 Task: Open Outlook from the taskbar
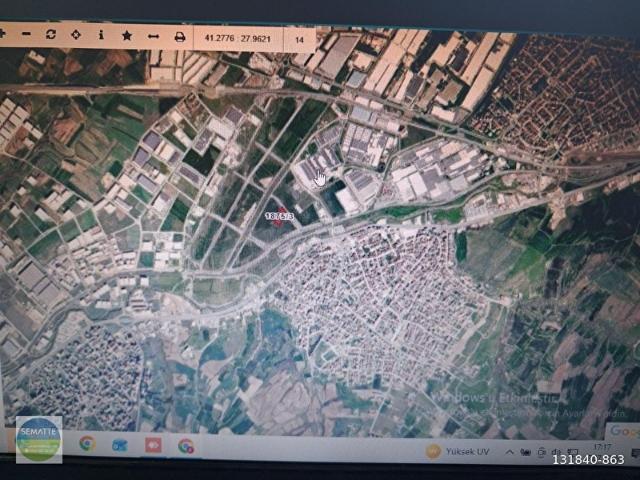[x=120, y=445]
